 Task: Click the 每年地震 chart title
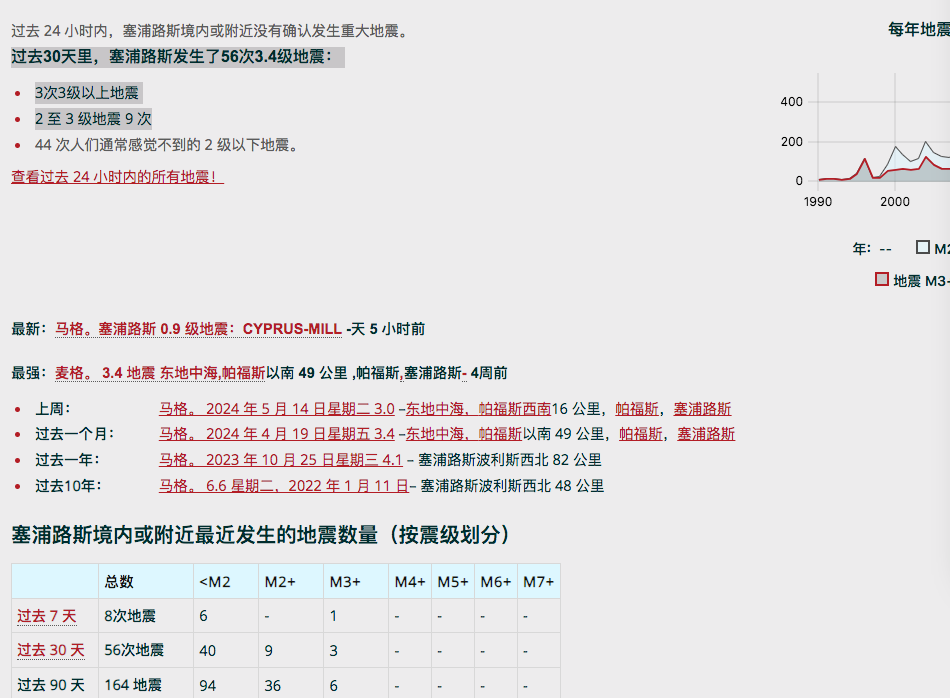click(x=918, y=29)
